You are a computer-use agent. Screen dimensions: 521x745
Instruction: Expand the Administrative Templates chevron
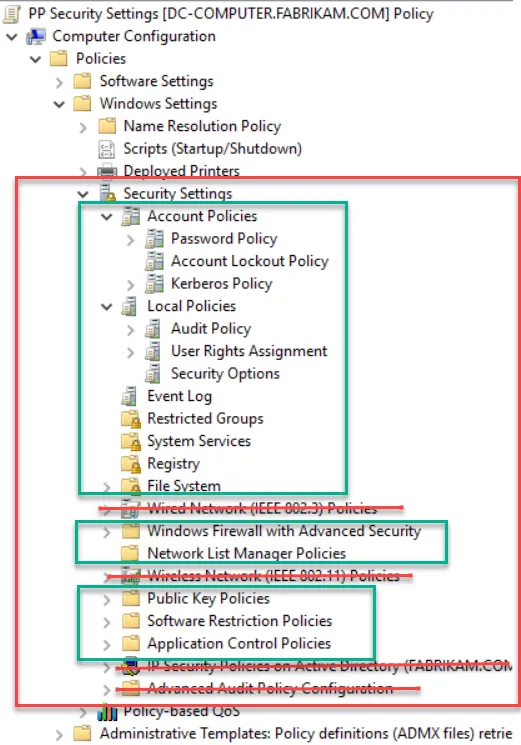pos(59,735)
